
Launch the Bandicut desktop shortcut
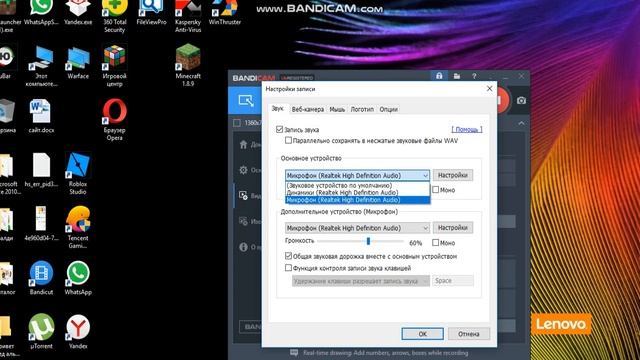pyautogui.click(x=41, y=278)
